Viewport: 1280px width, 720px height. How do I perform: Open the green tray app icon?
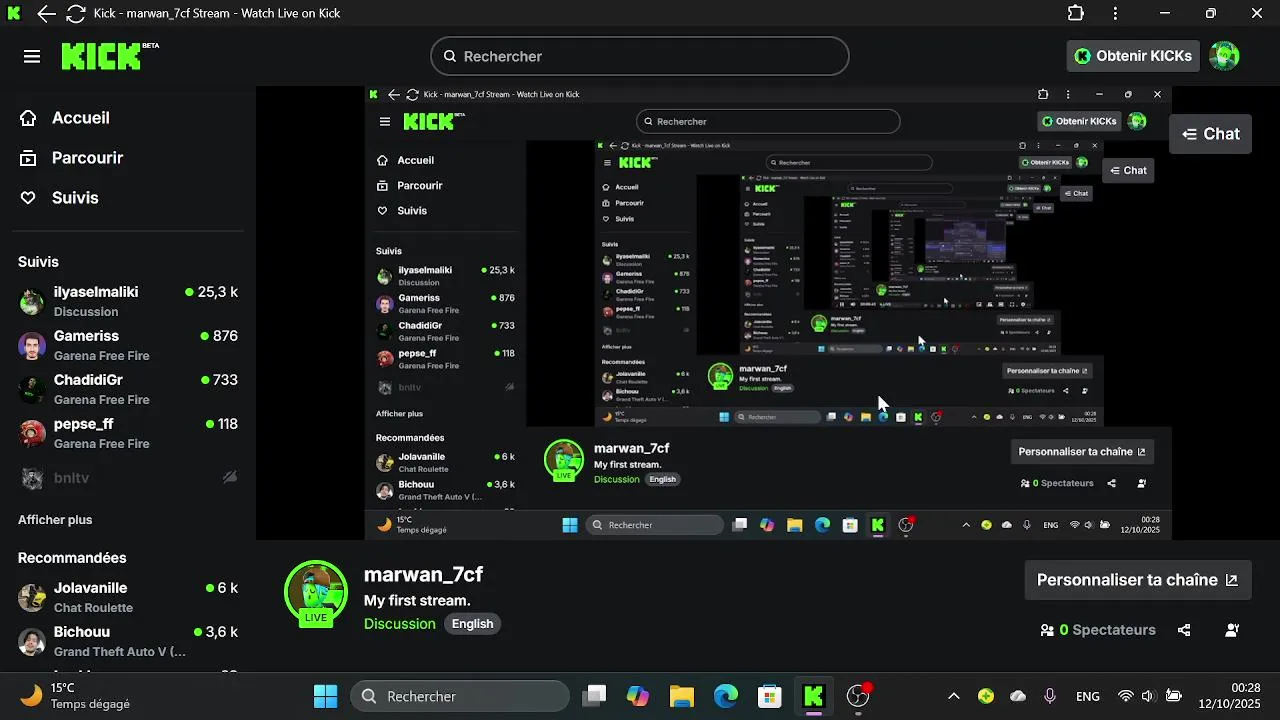pos(986,696)
